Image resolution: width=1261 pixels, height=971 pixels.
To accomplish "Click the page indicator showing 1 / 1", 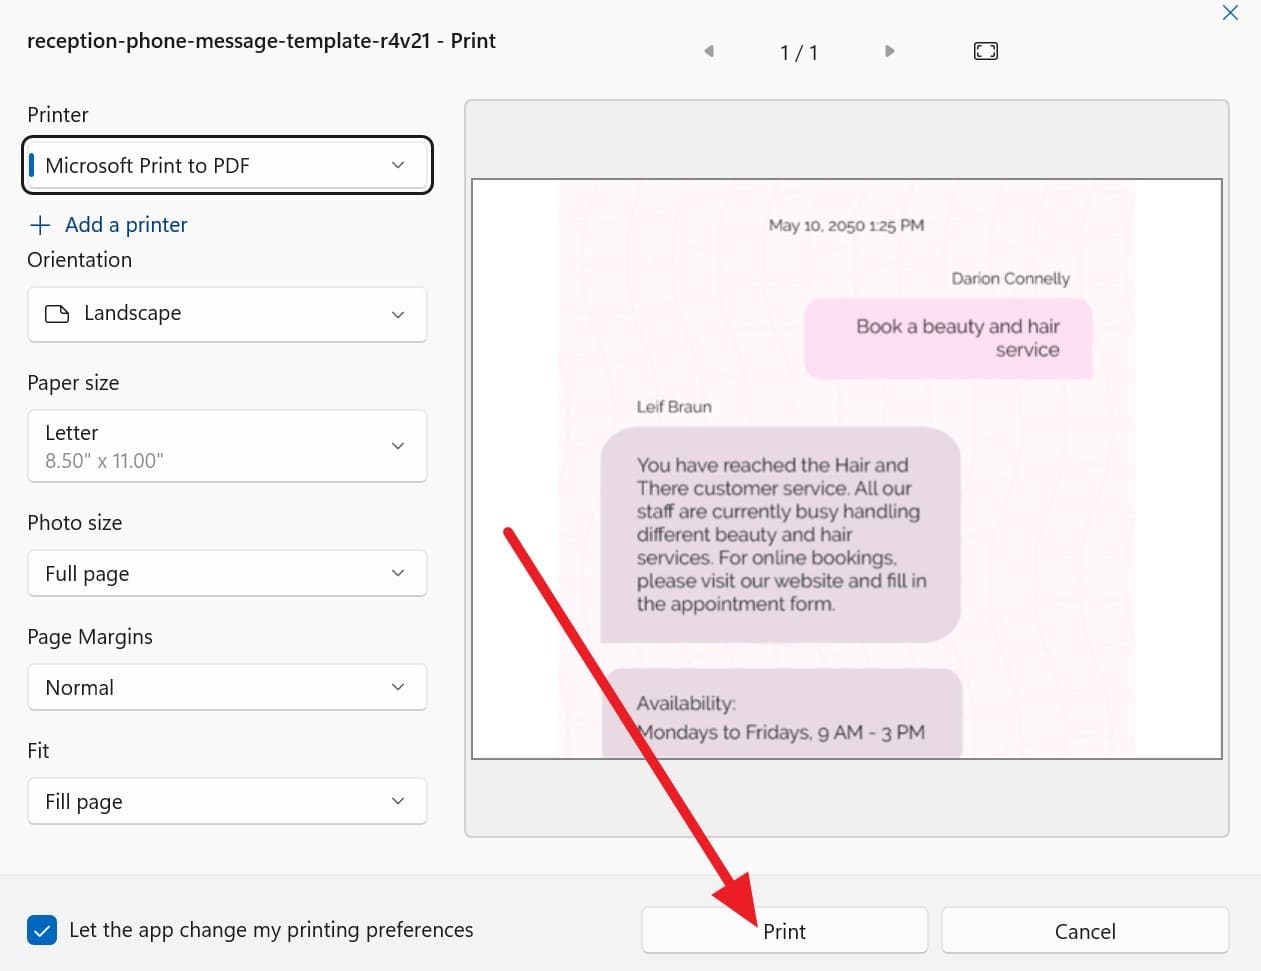I will [x=799, y=52].
